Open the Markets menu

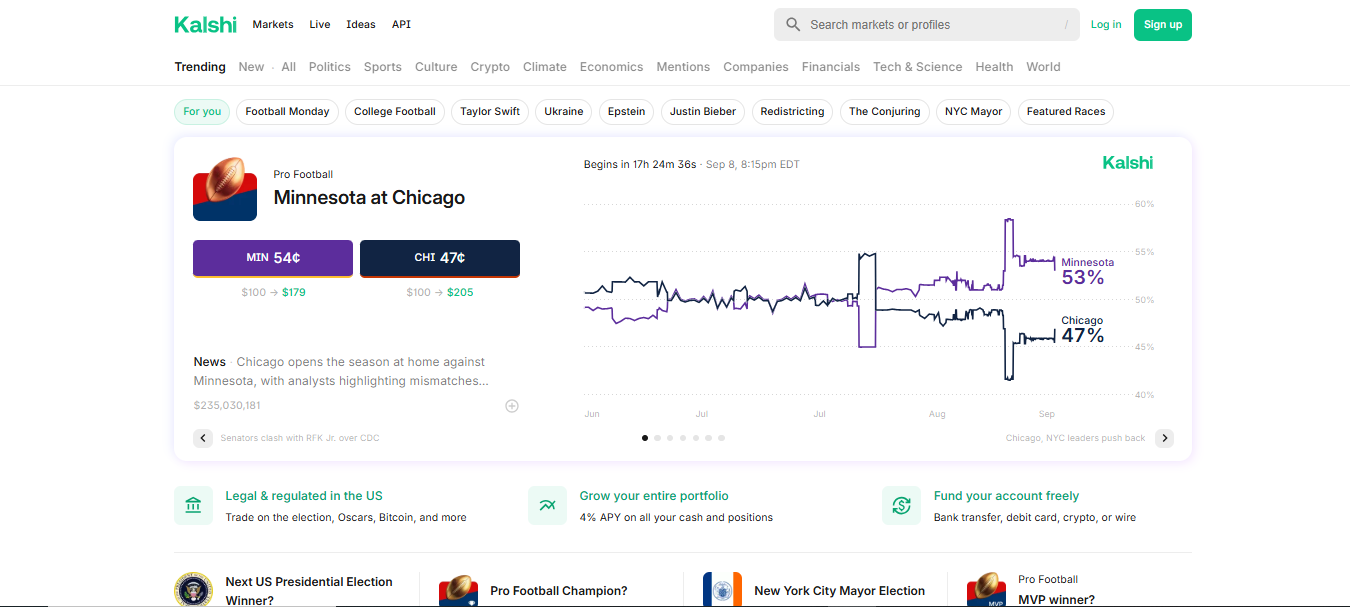tap(273, 24)
